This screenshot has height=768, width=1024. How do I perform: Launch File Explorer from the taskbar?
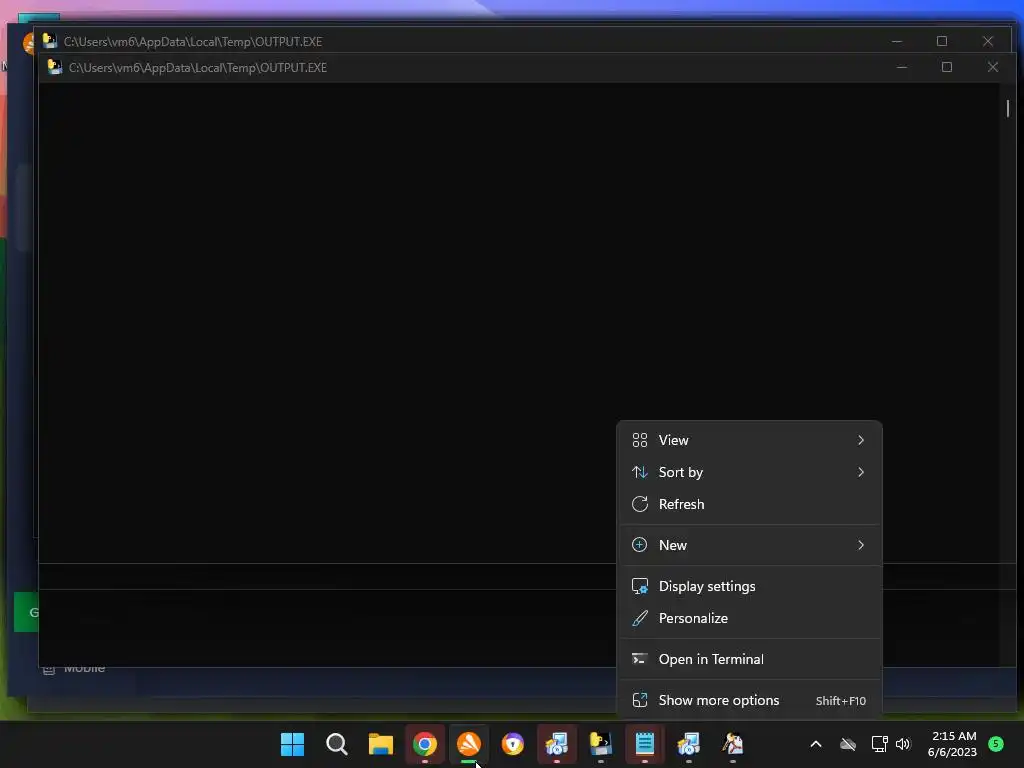(381, 744)
